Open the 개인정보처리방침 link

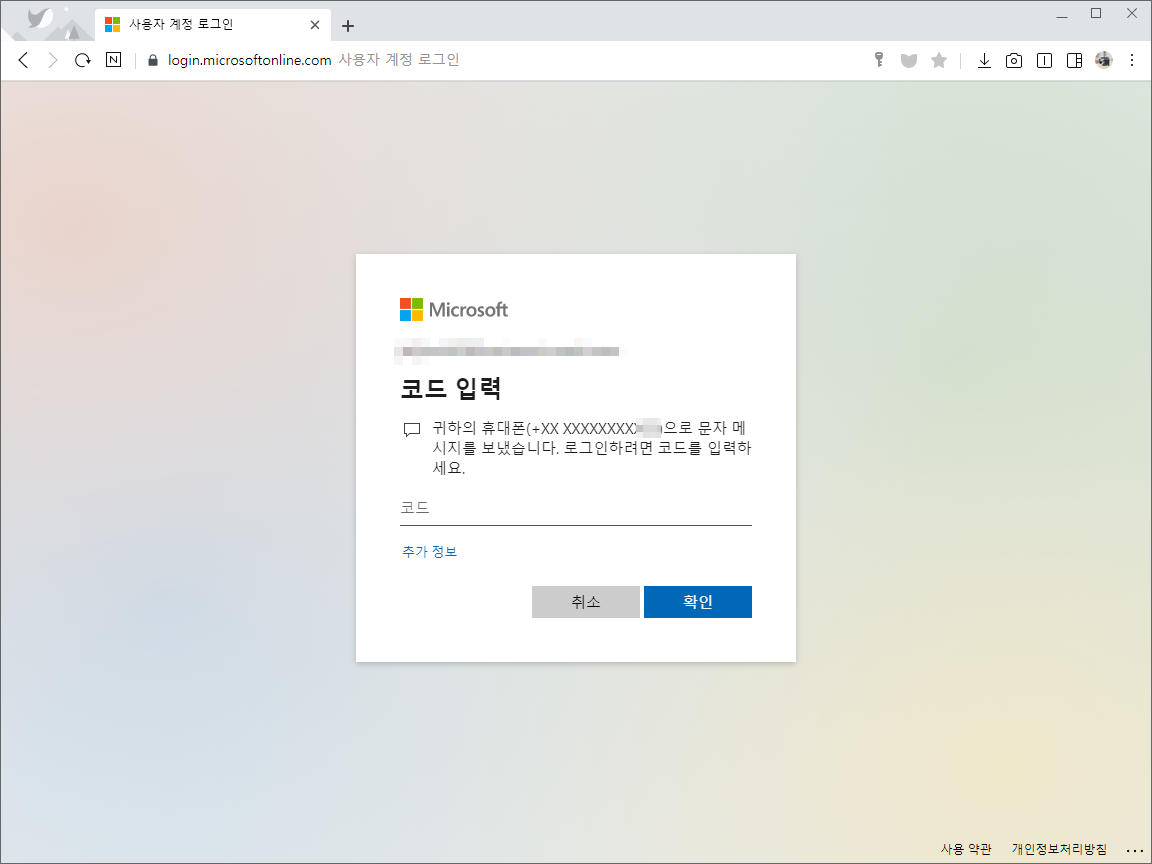1059,849
